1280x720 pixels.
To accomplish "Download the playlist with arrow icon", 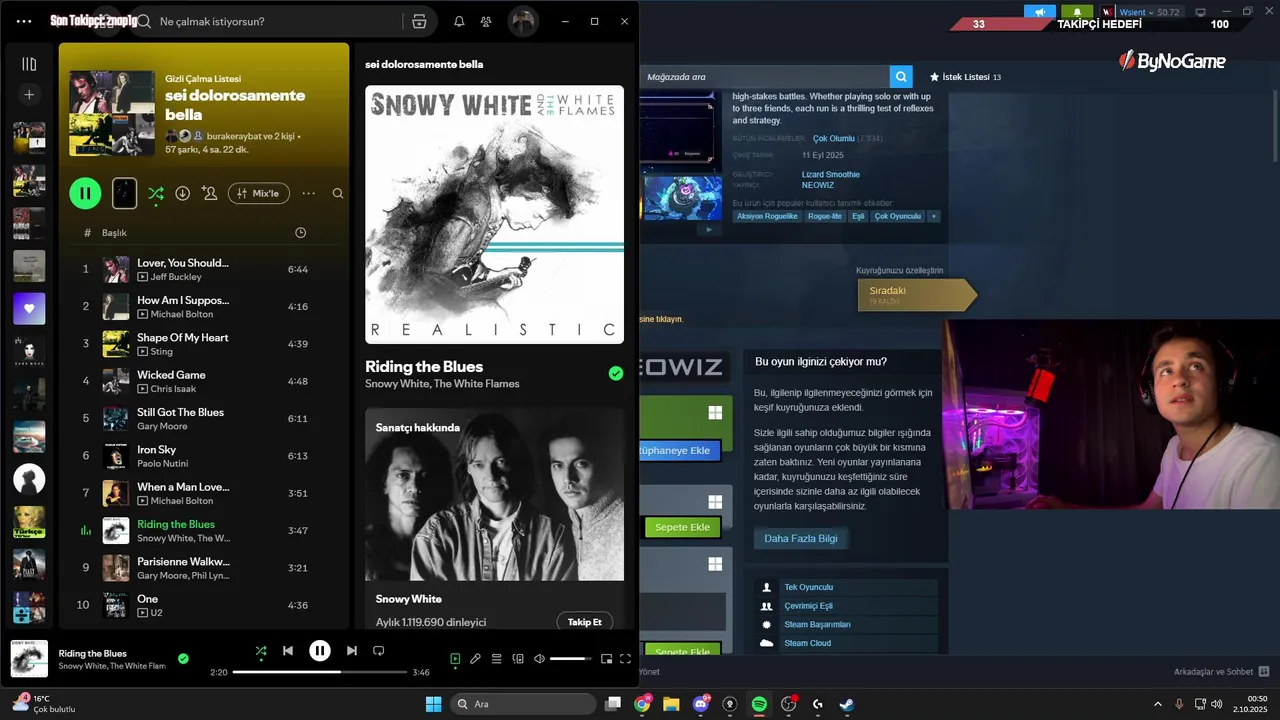I will pyautogui.click(x=182, y=193).
